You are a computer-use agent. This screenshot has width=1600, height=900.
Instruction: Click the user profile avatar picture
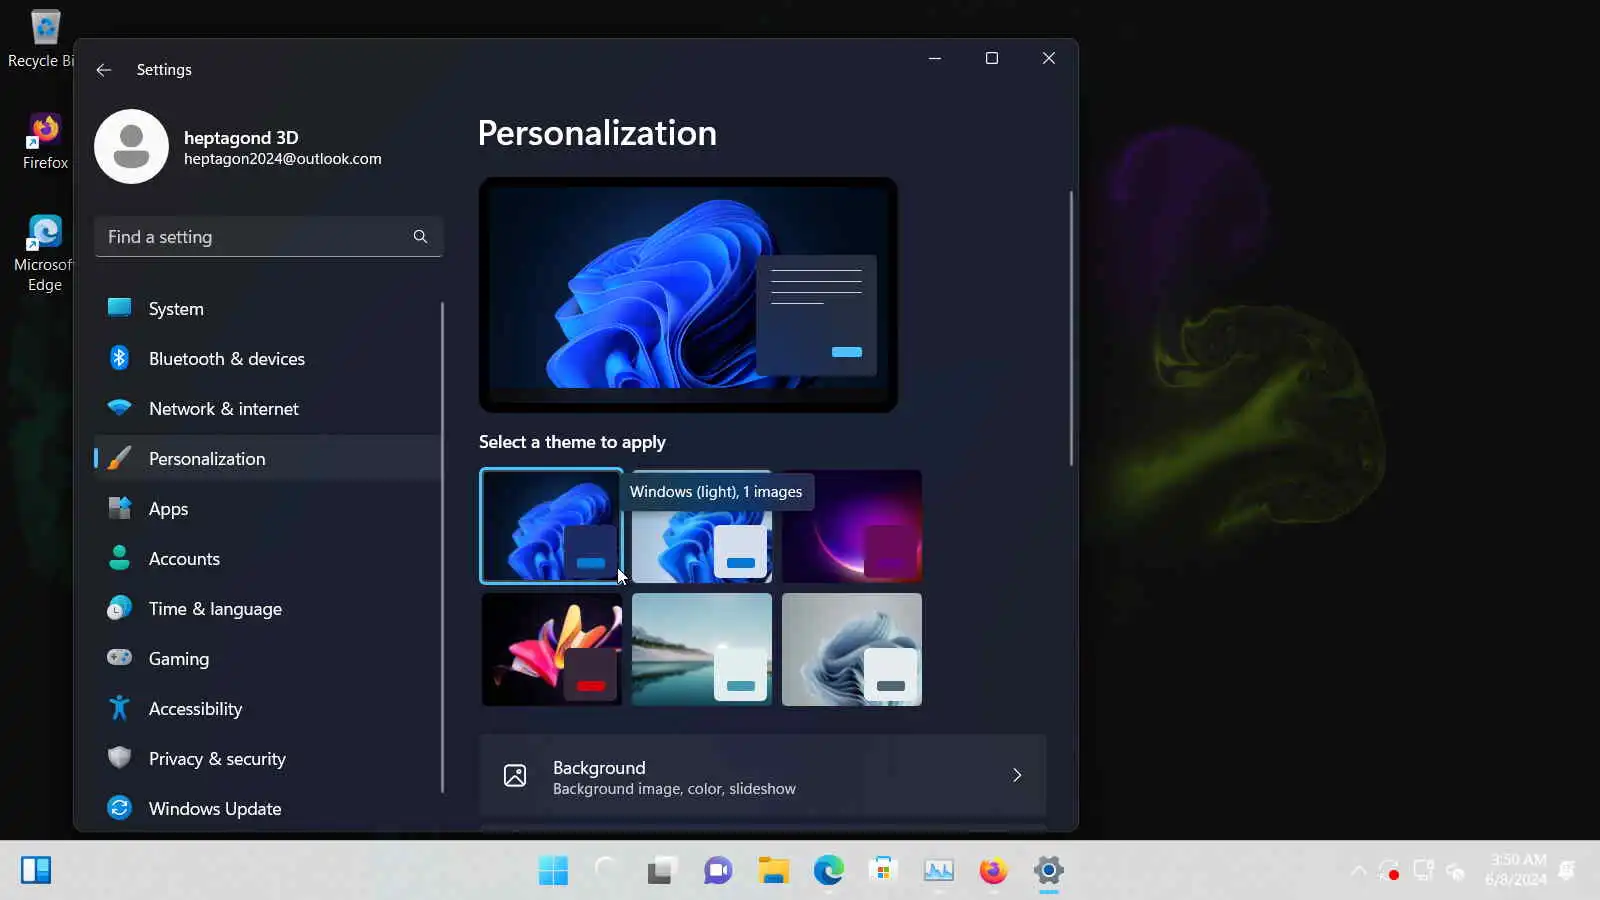[x=131, y=147]
